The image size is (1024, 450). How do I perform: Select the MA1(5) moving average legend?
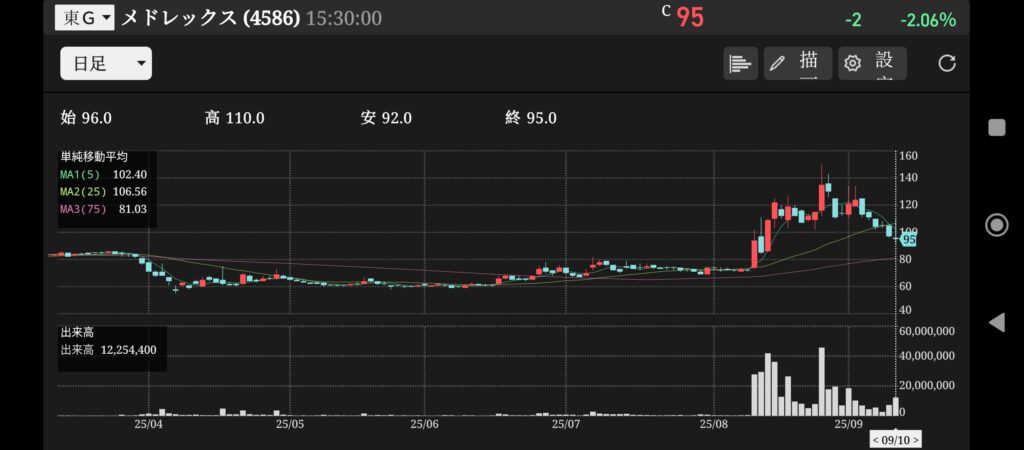(102, 174)
